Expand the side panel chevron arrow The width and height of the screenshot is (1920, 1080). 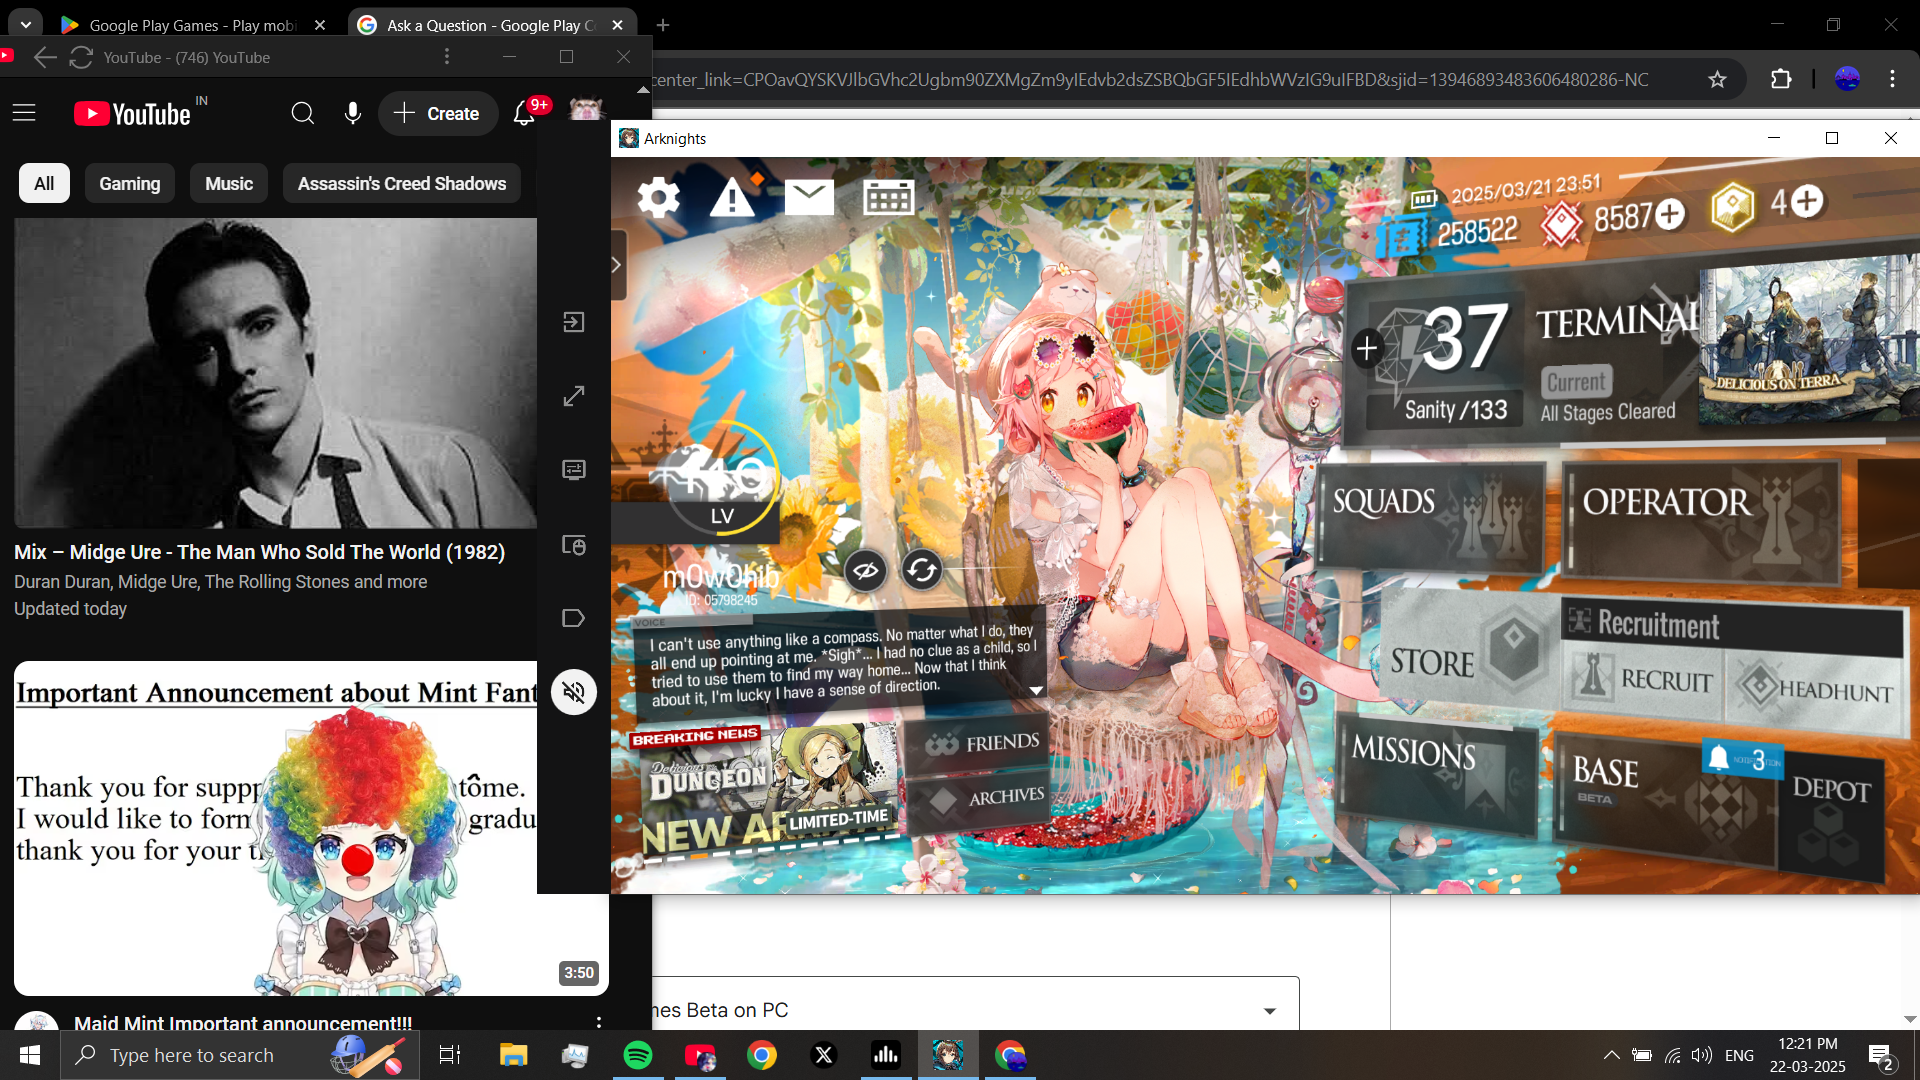pos(616,265)
